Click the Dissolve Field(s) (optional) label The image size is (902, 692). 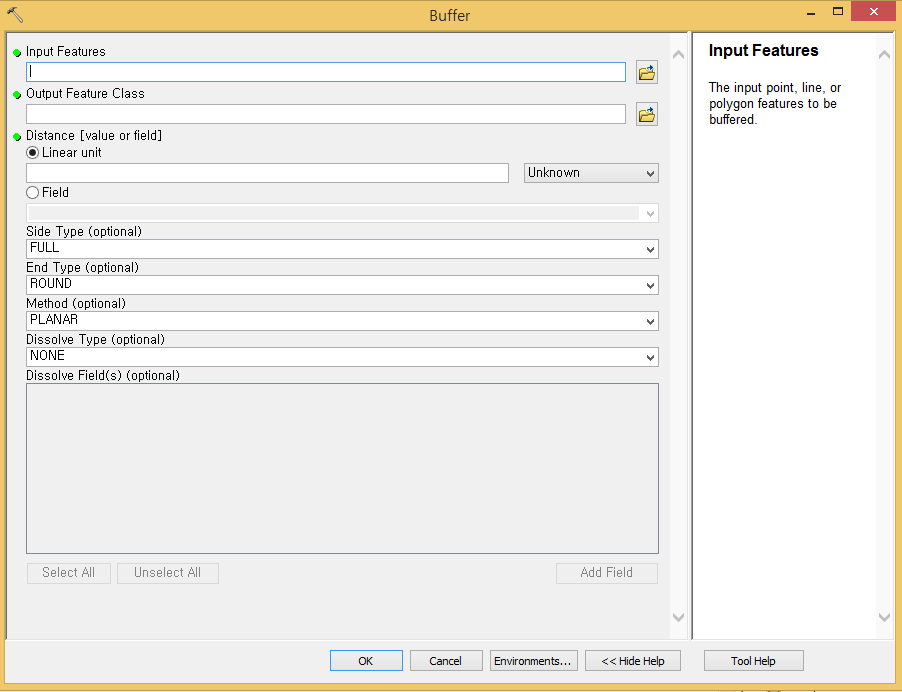point(103,376)
